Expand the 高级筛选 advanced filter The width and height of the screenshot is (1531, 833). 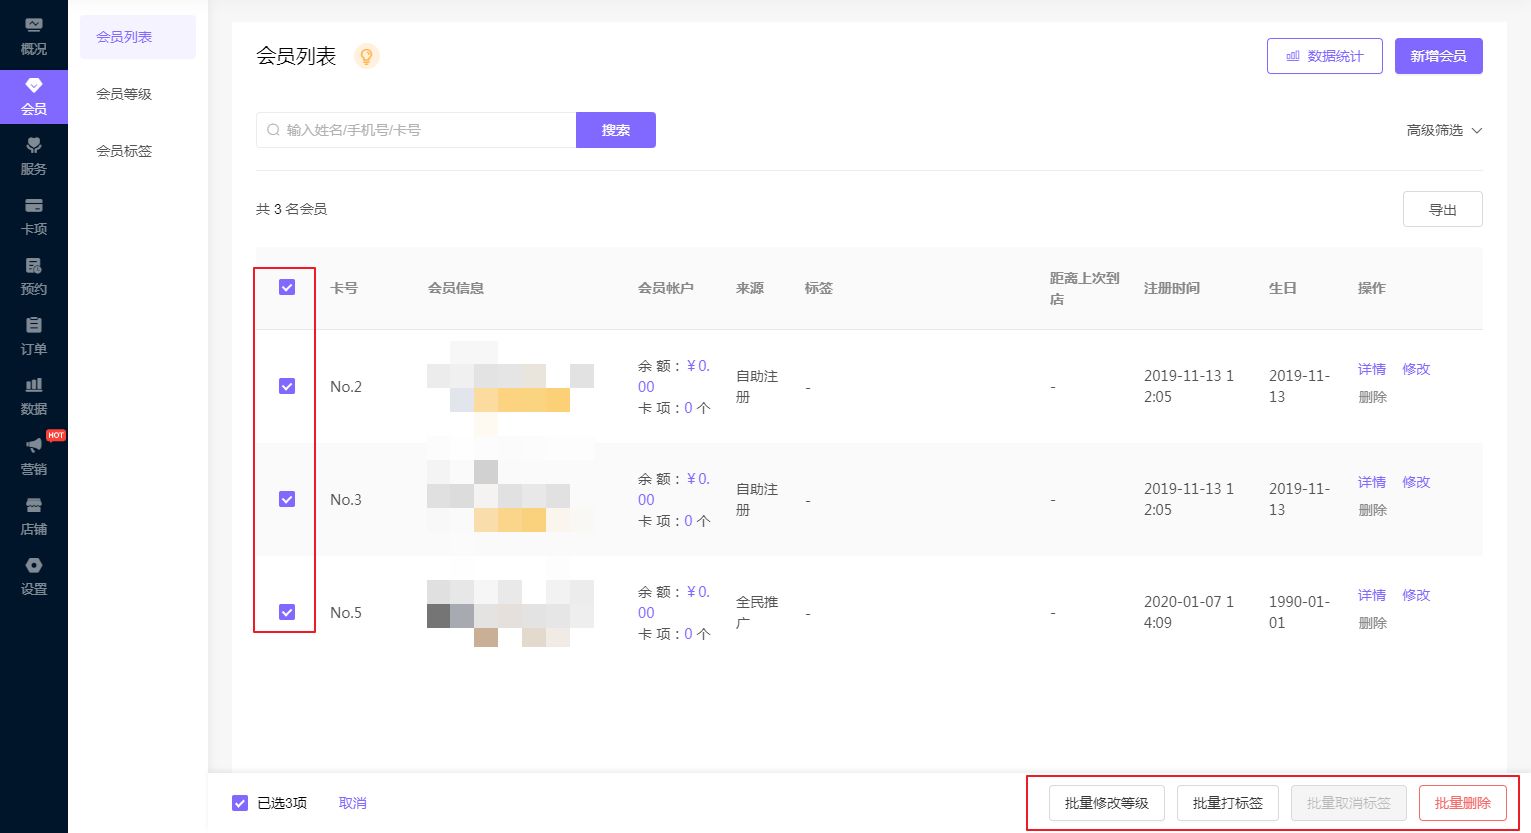pyautogui.click(x=1444, y=130)
